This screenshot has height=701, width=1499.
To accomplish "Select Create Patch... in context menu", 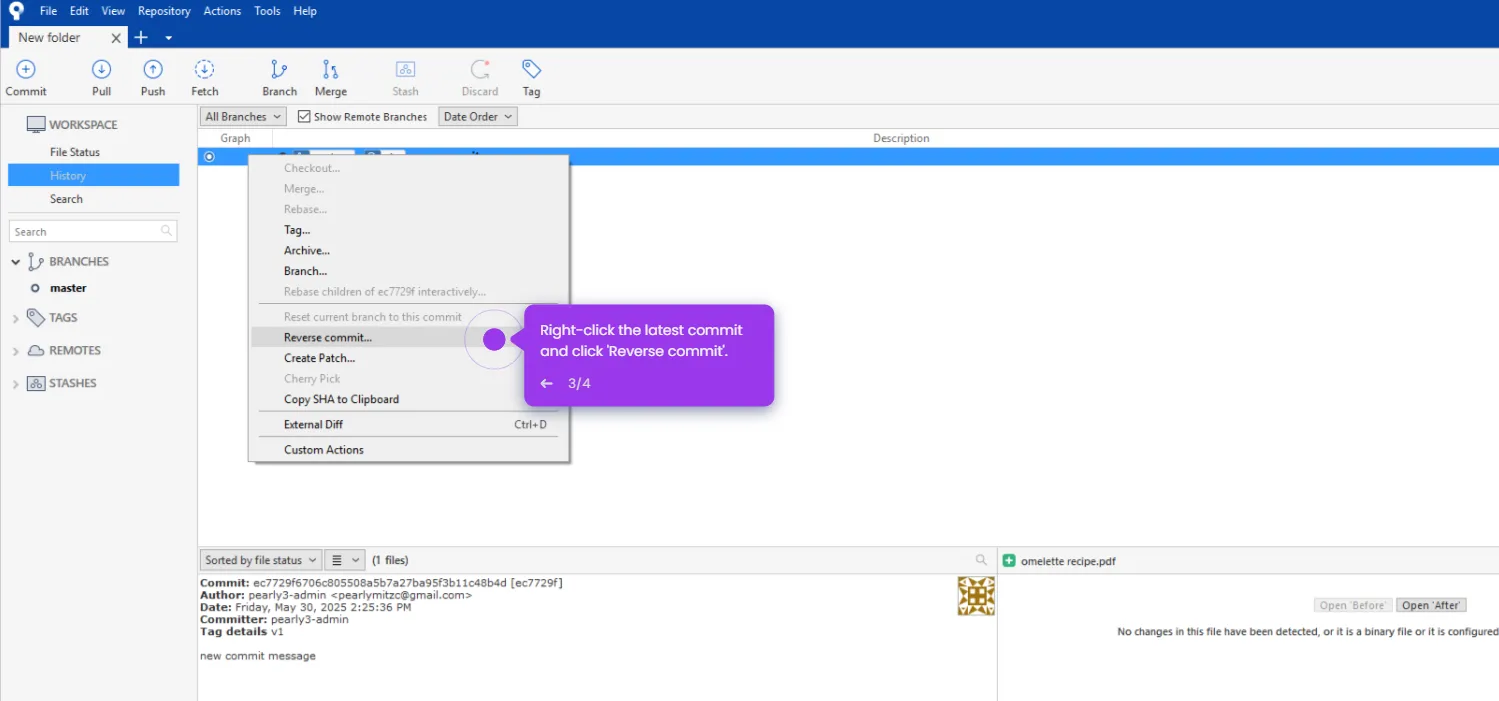I will click(408, 358).
